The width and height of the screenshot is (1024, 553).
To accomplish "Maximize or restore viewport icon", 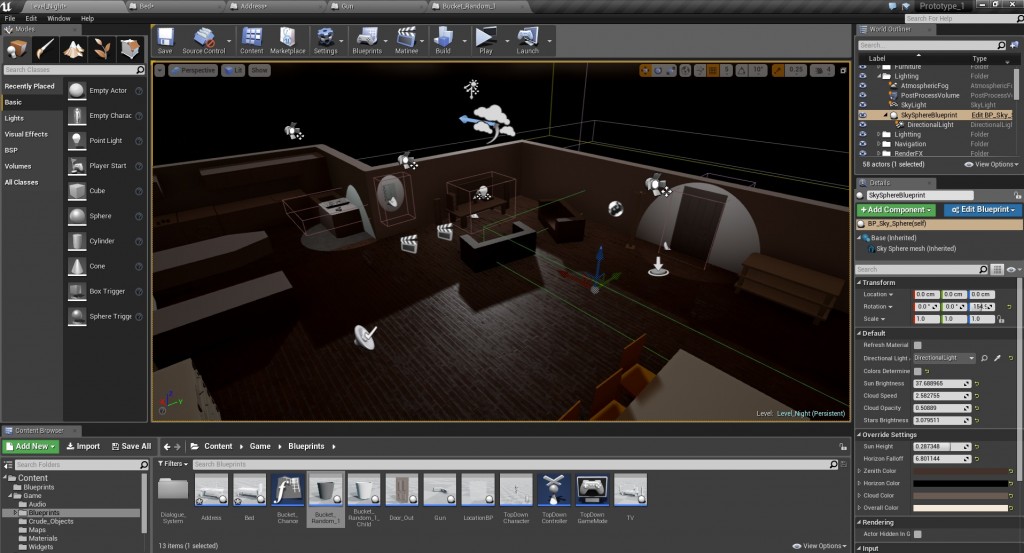I will pyautogui.click(x=844, y=70).
